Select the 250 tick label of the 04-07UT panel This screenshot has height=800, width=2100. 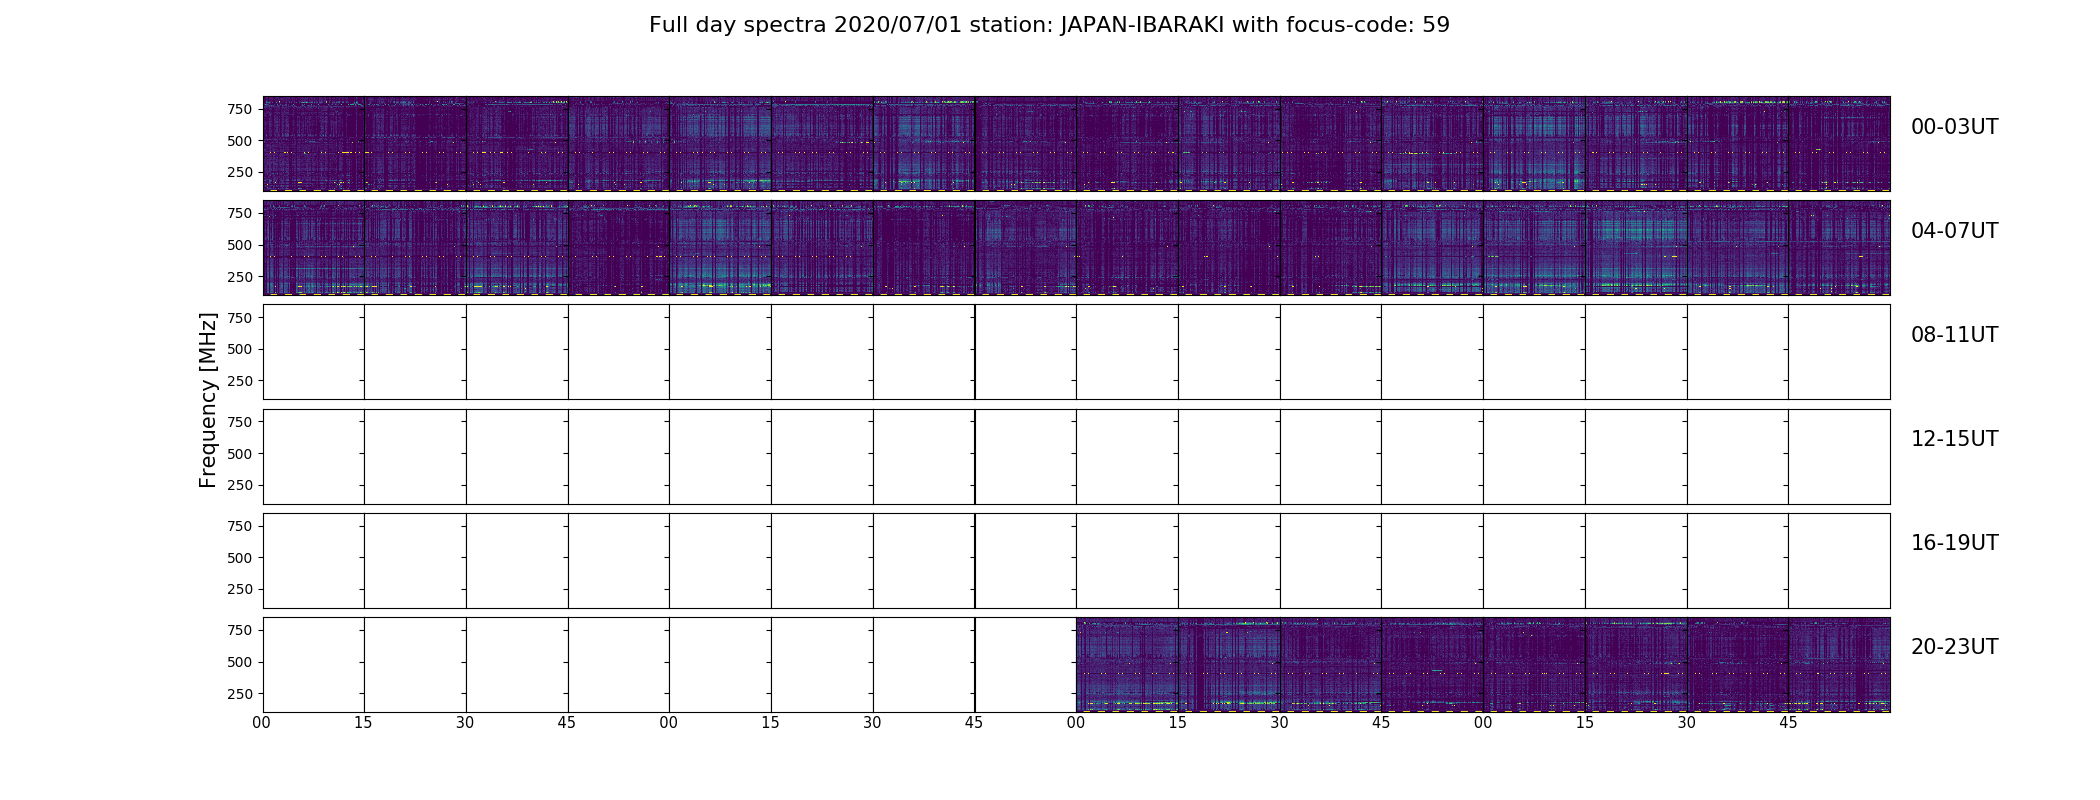240,277
